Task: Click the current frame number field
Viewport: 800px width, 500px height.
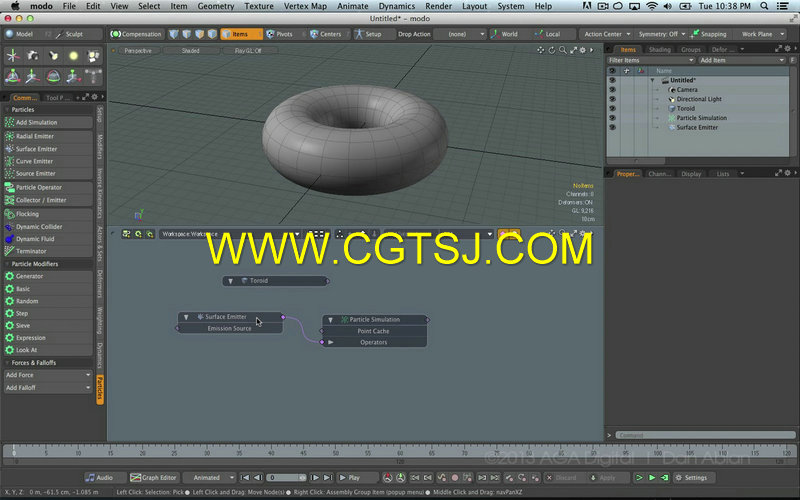Action: (x=287, y=478)
